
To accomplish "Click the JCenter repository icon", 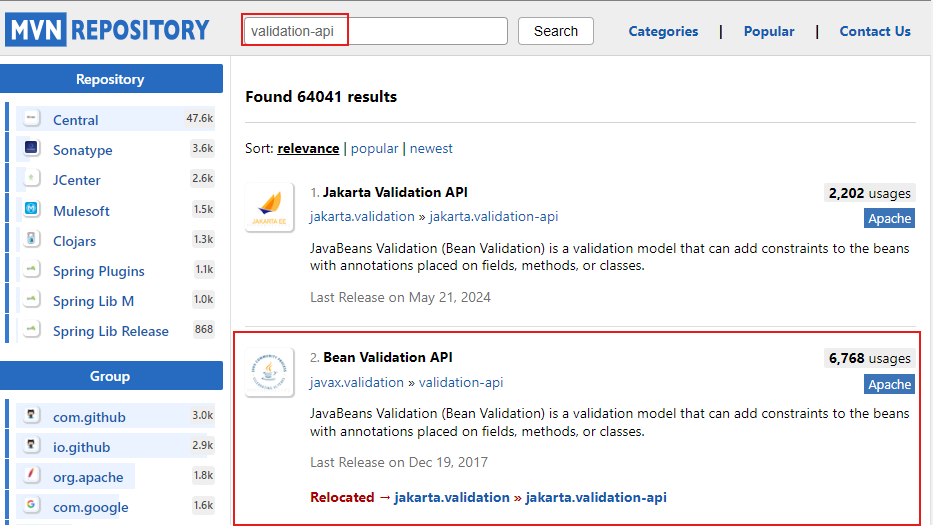I will click(32, 178).
